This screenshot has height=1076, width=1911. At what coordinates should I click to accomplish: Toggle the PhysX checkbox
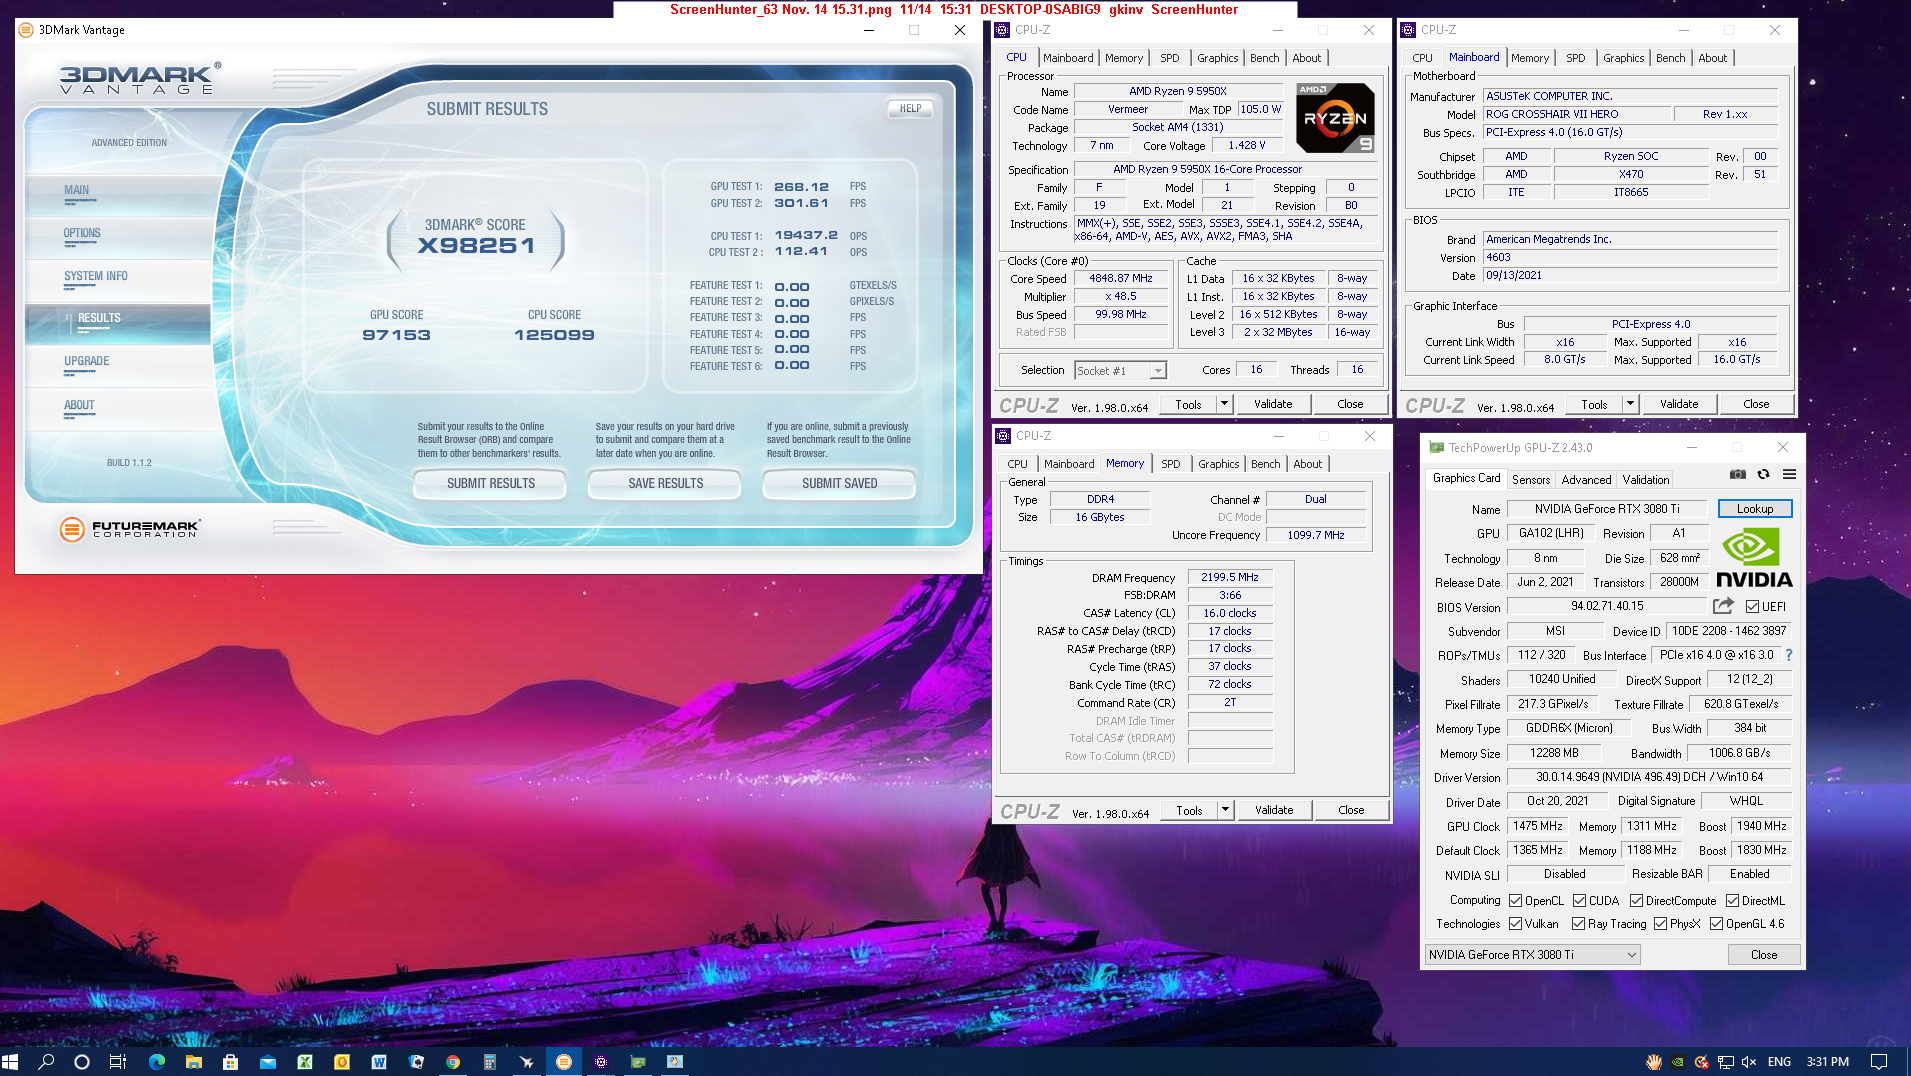click(1660, 924)
